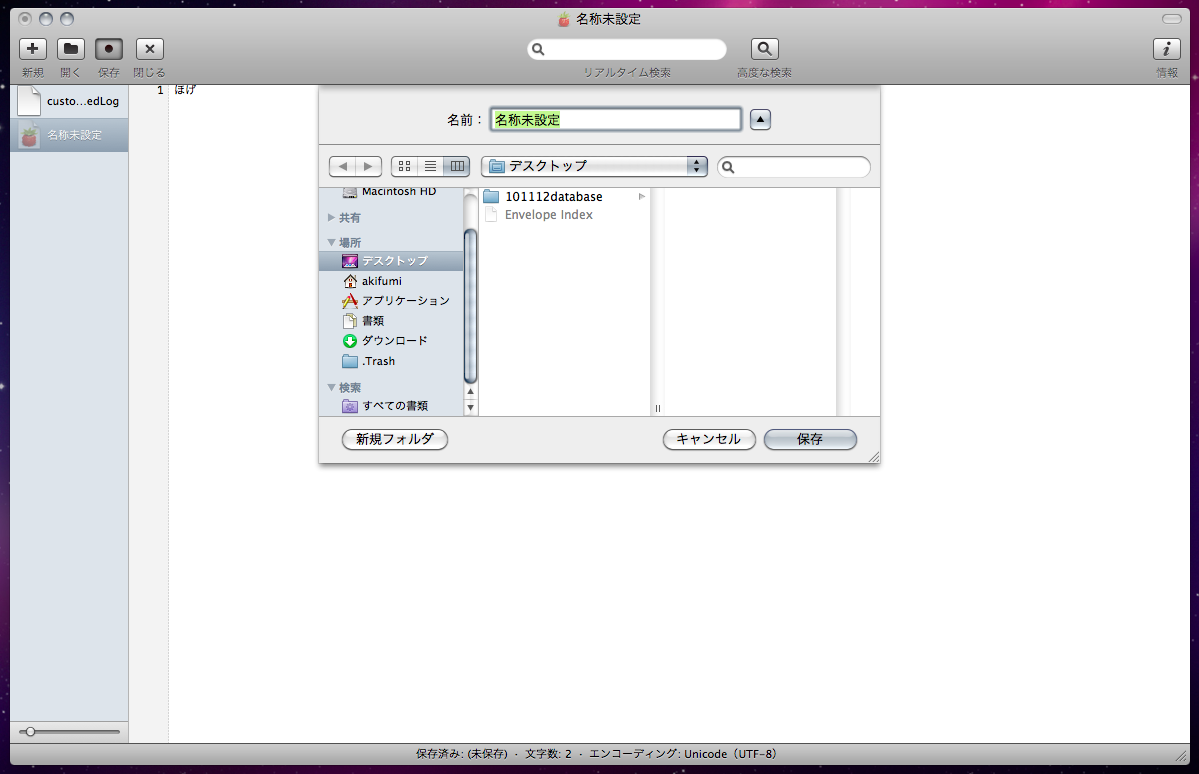
Task: Switch to list view mode
Action: click(431, 167)
